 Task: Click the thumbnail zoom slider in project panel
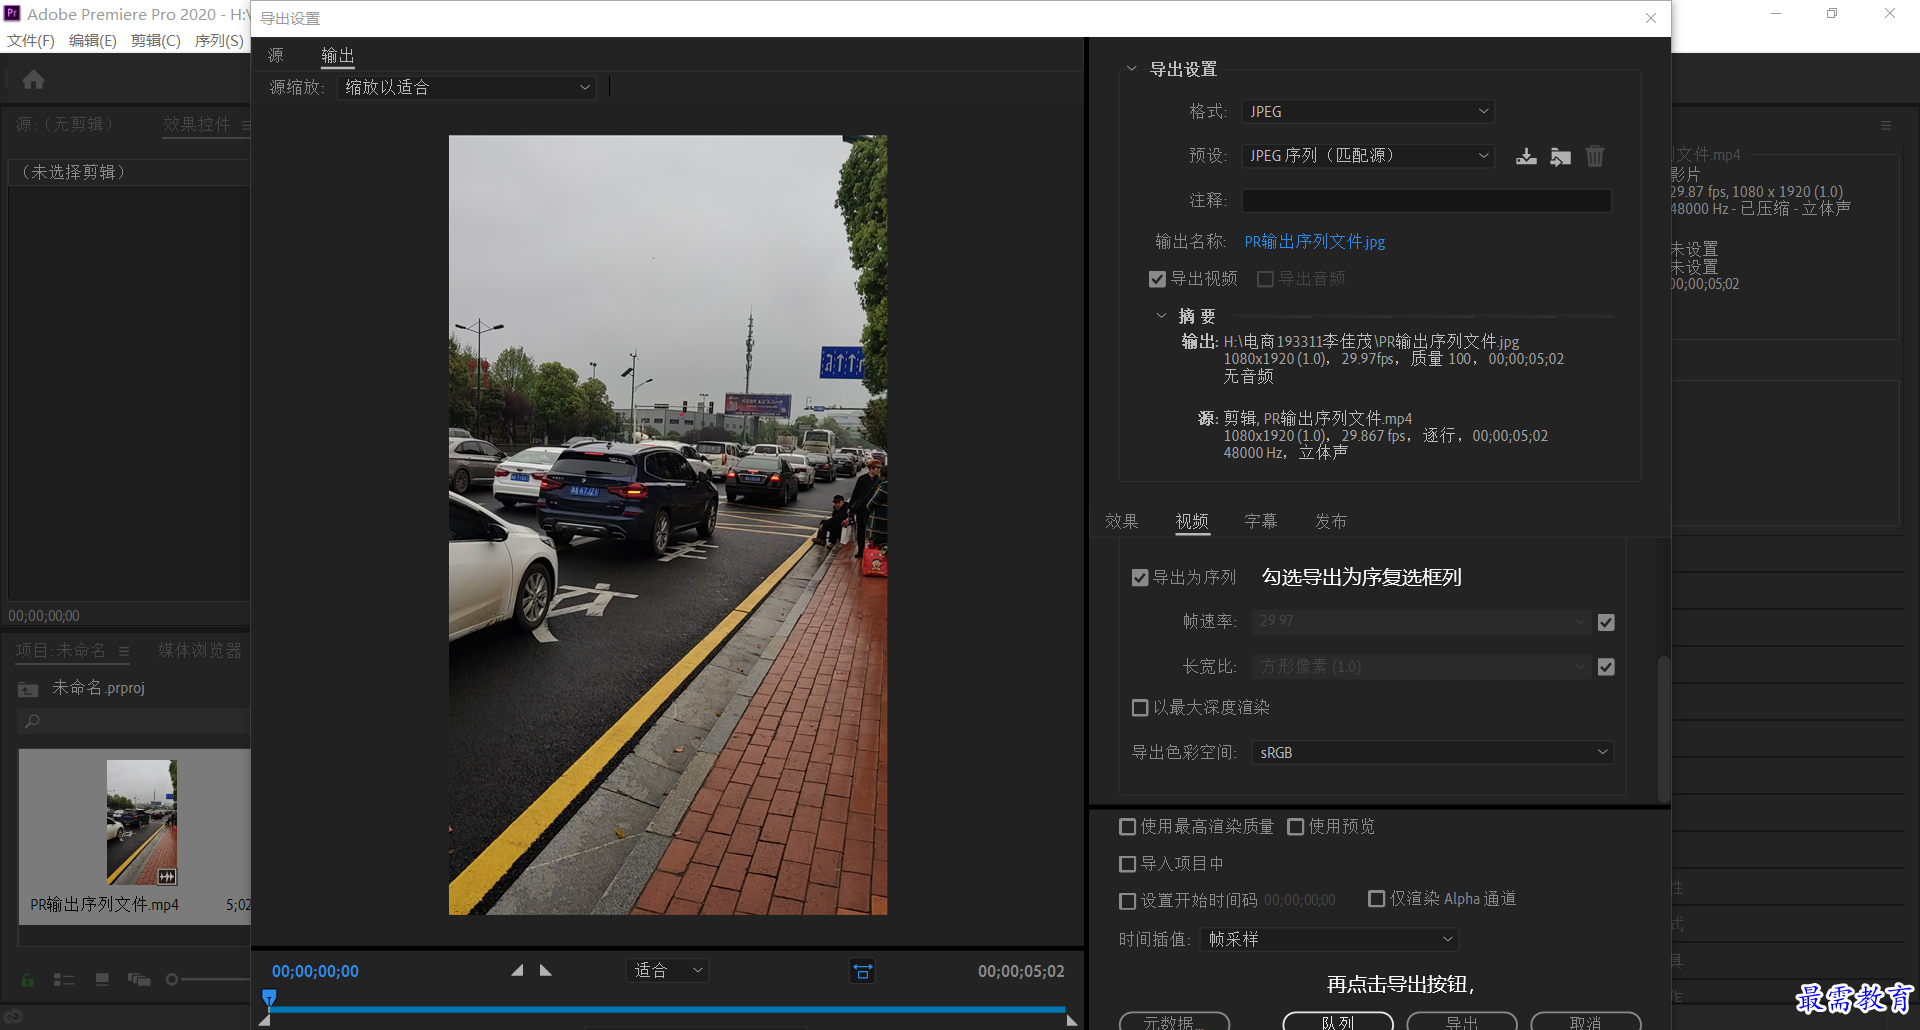click(172, 980)
